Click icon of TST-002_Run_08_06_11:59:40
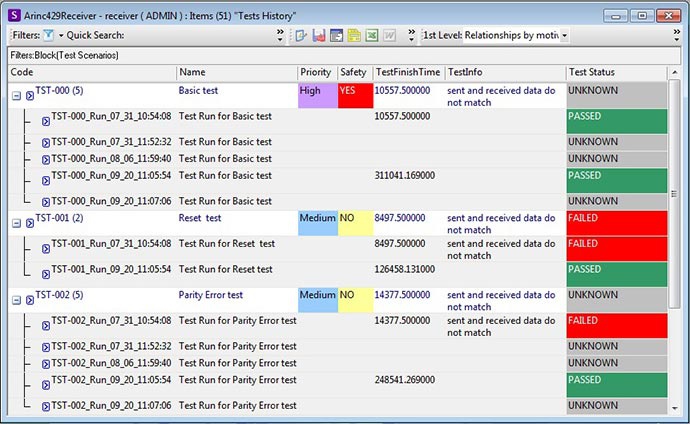 46,364
